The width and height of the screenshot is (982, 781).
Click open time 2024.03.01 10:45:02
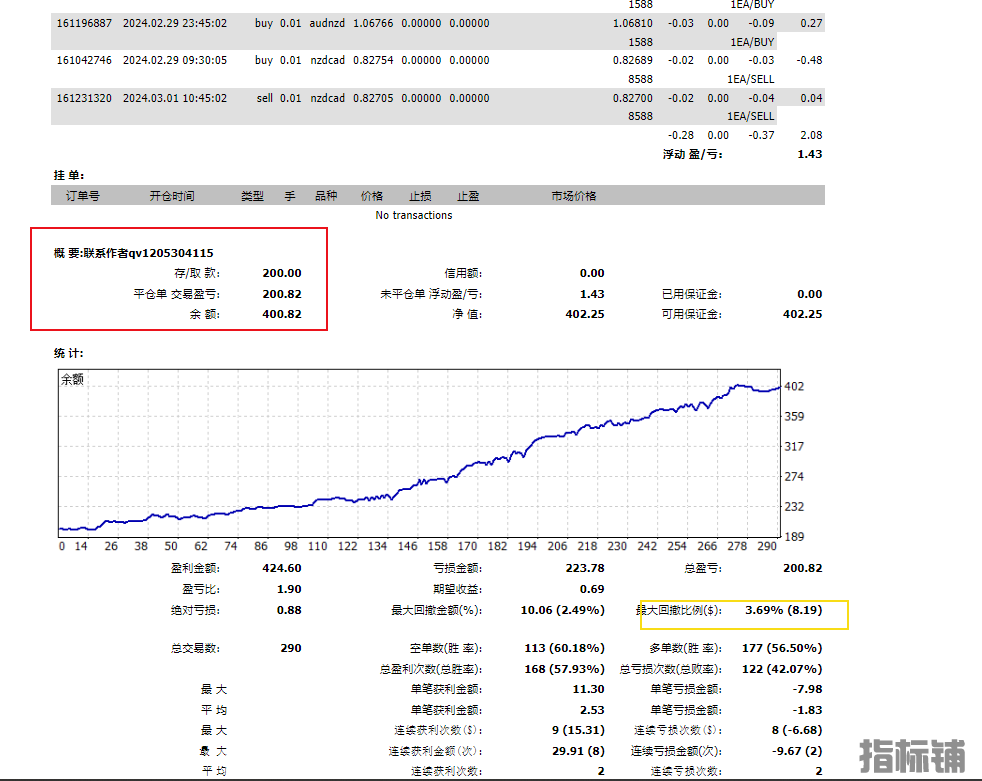tap(175, 98)
